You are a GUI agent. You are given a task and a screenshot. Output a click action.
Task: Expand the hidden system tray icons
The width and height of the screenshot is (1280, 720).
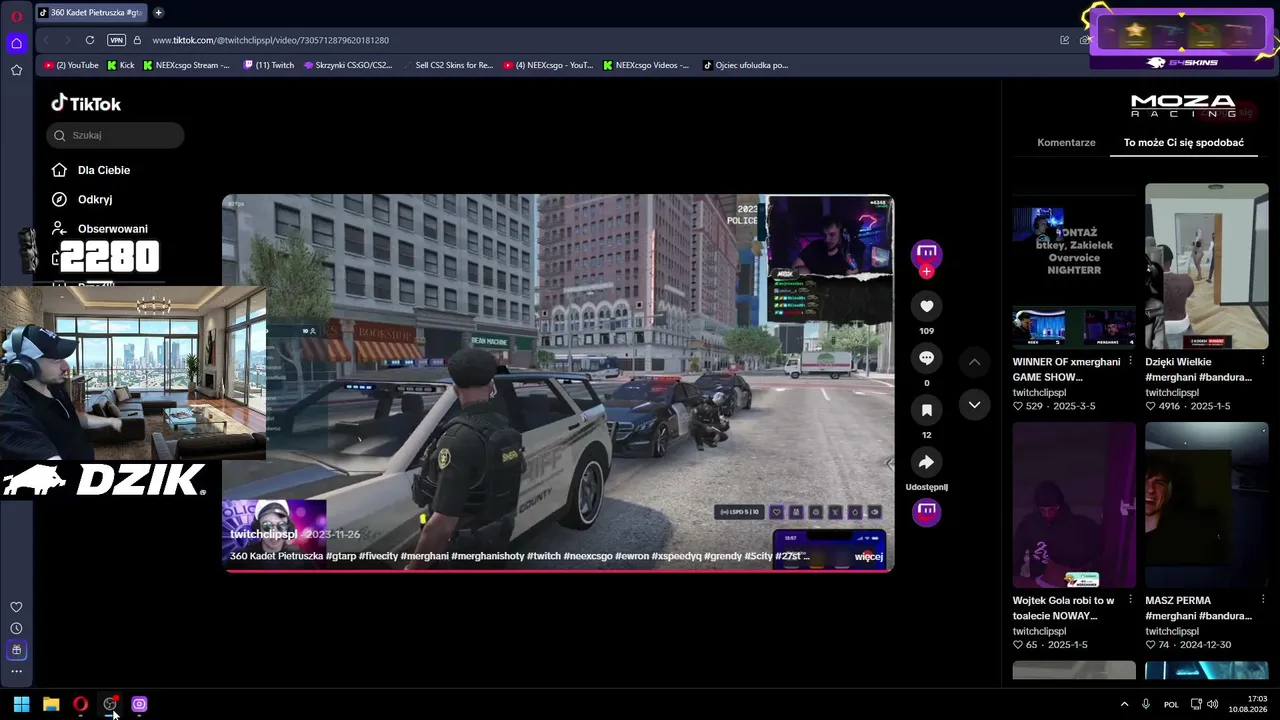(1124, 704)
